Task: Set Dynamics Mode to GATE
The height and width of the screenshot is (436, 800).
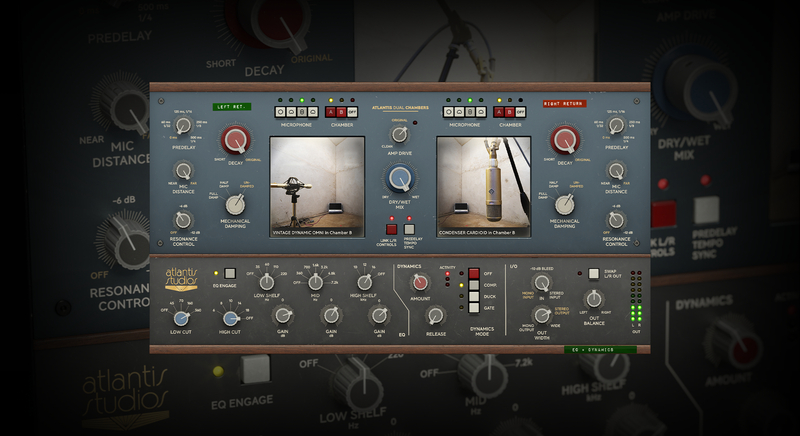Action: 474,307
